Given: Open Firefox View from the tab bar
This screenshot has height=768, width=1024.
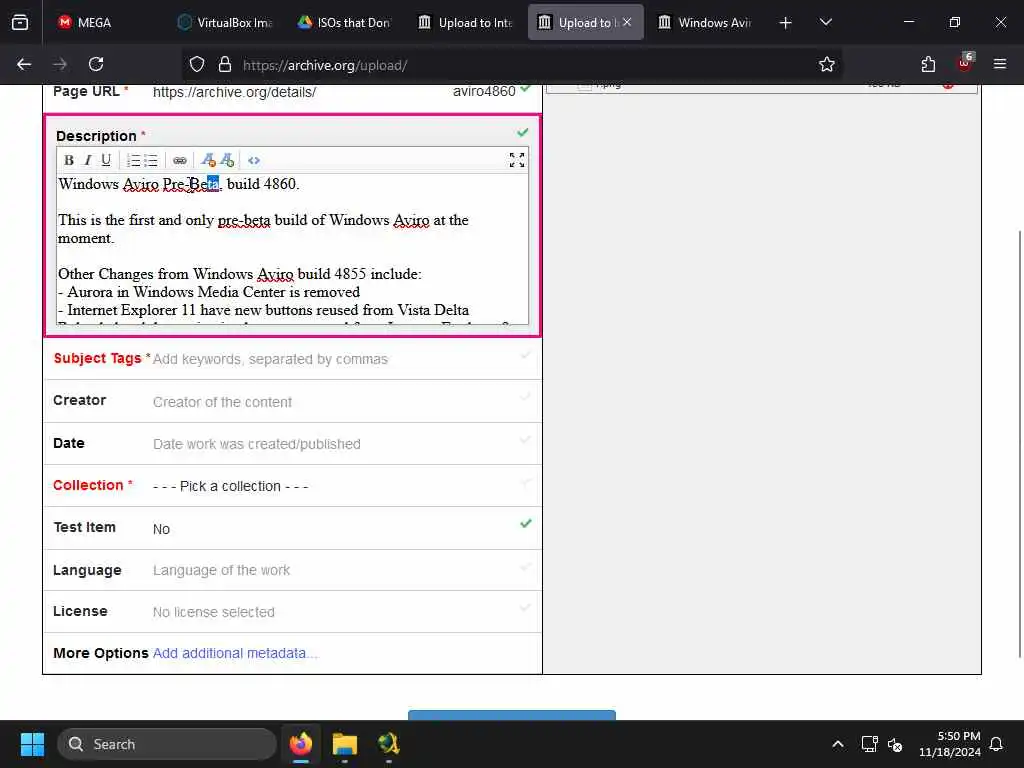Looking at the screenshot, I should point(20,23).
